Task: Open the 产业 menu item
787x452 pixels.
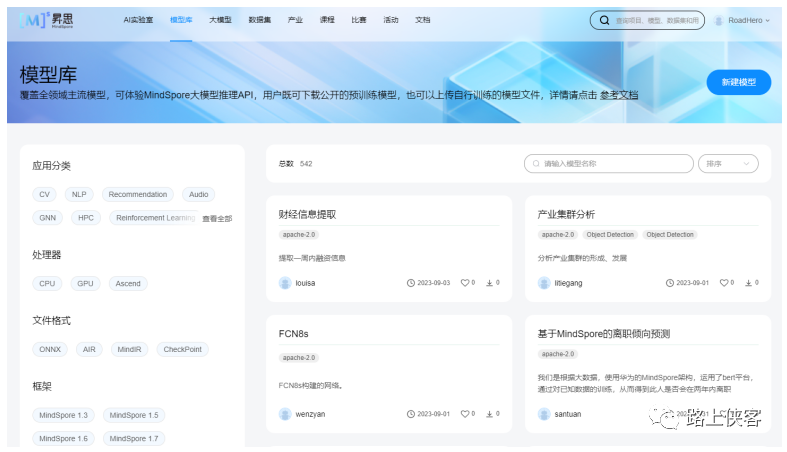Action: pyautogui.click(x=295, y=20)
